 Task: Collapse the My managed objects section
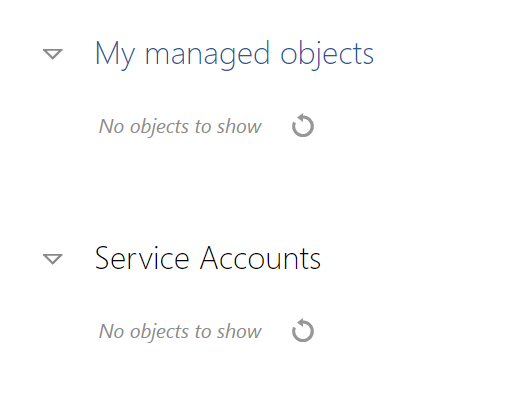click(x=53, y=54)
